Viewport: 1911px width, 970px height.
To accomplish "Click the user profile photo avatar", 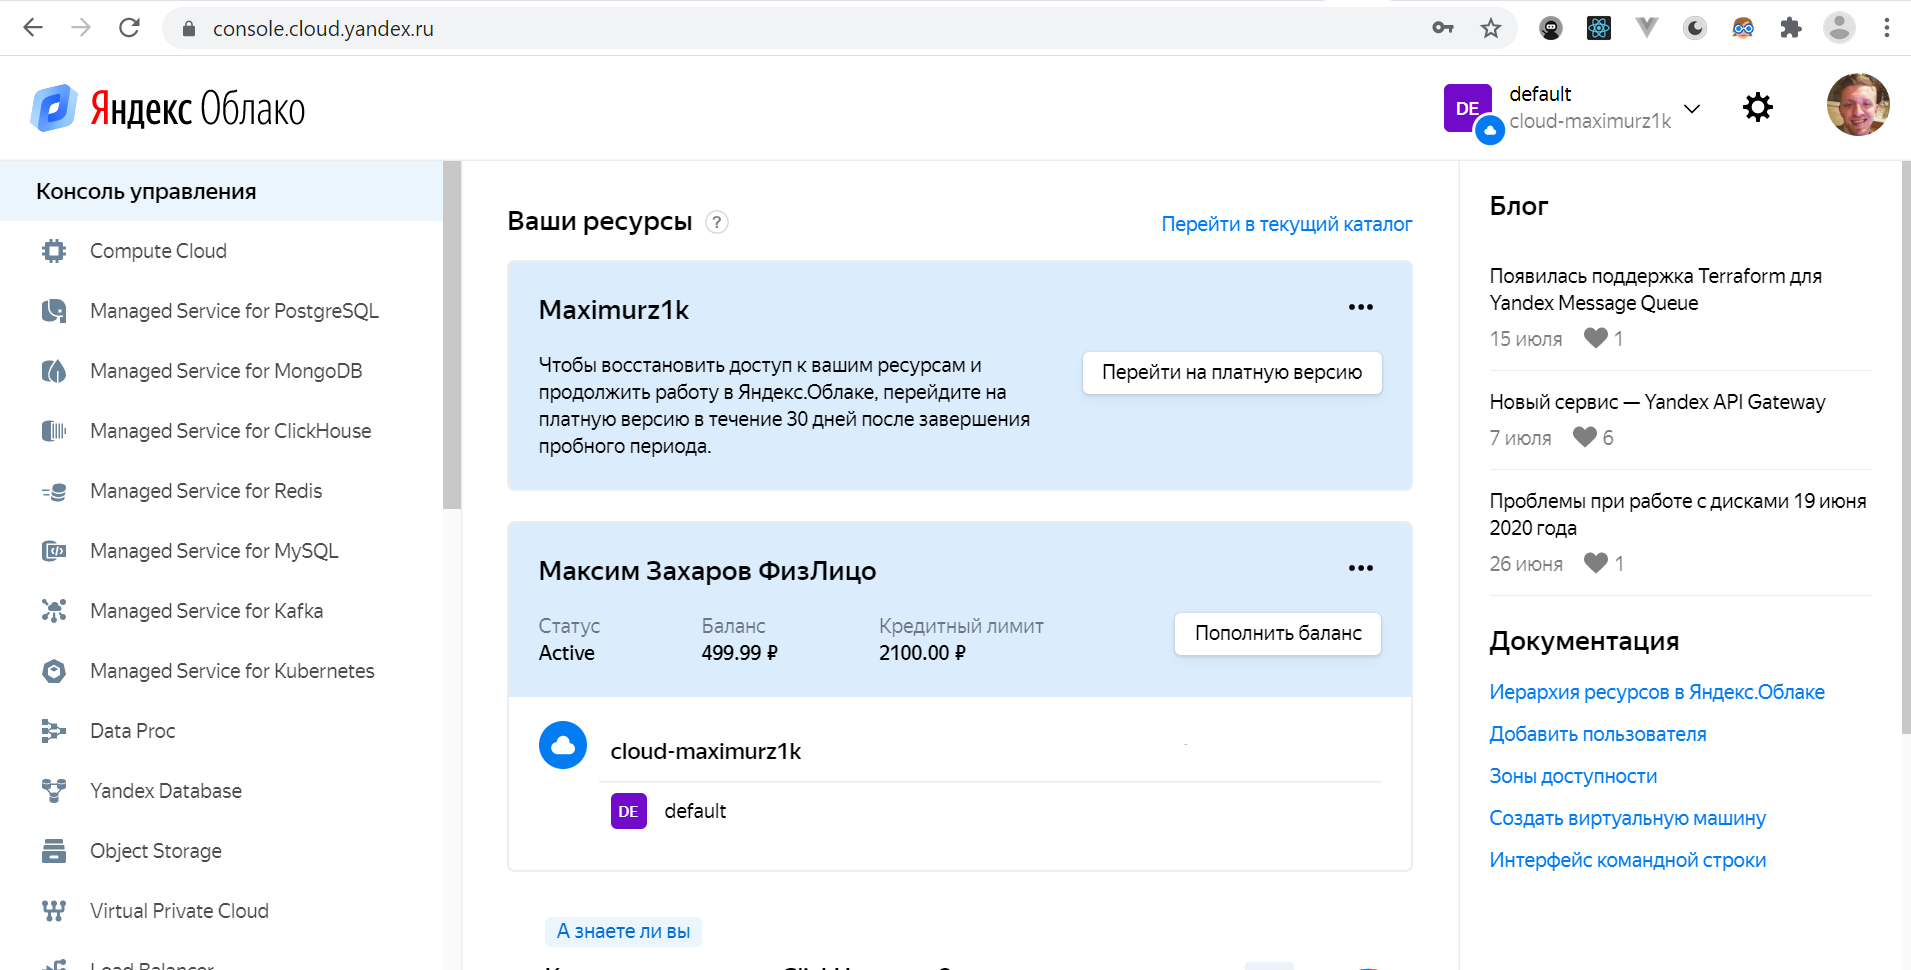I will 1858,105.
